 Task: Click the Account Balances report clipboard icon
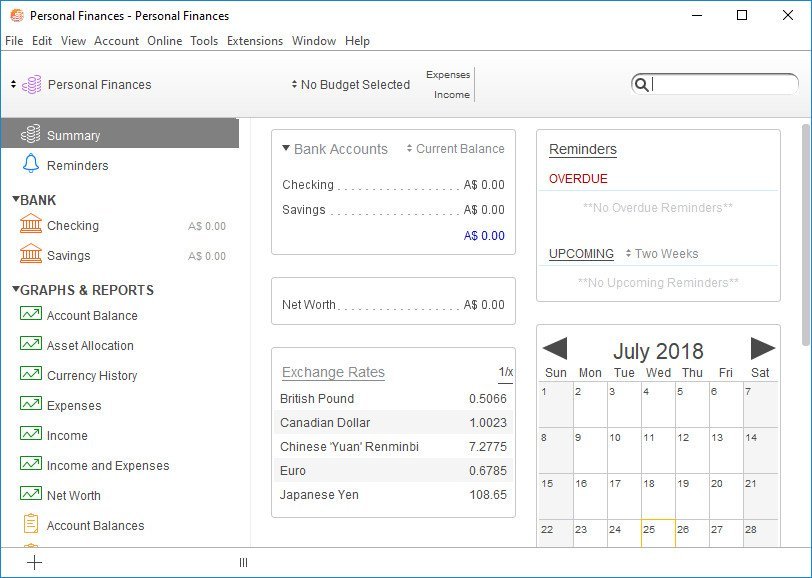[30, 525]
